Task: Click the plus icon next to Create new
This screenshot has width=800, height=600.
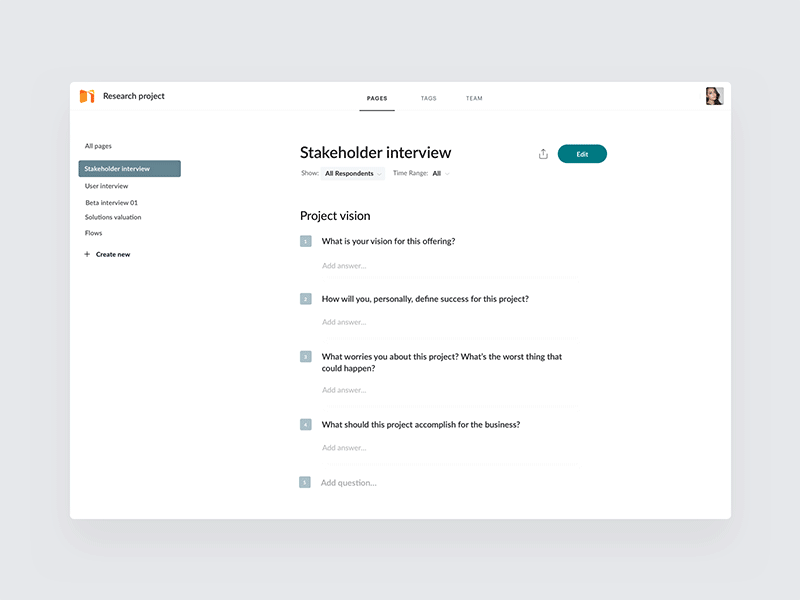Action: coord(88,254)
